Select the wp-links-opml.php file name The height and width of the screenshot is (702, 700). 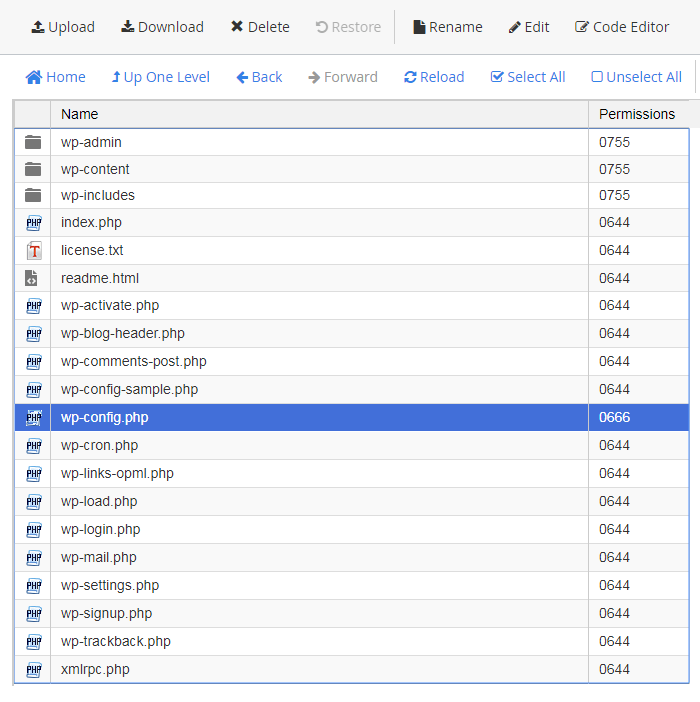click(117, 473)
